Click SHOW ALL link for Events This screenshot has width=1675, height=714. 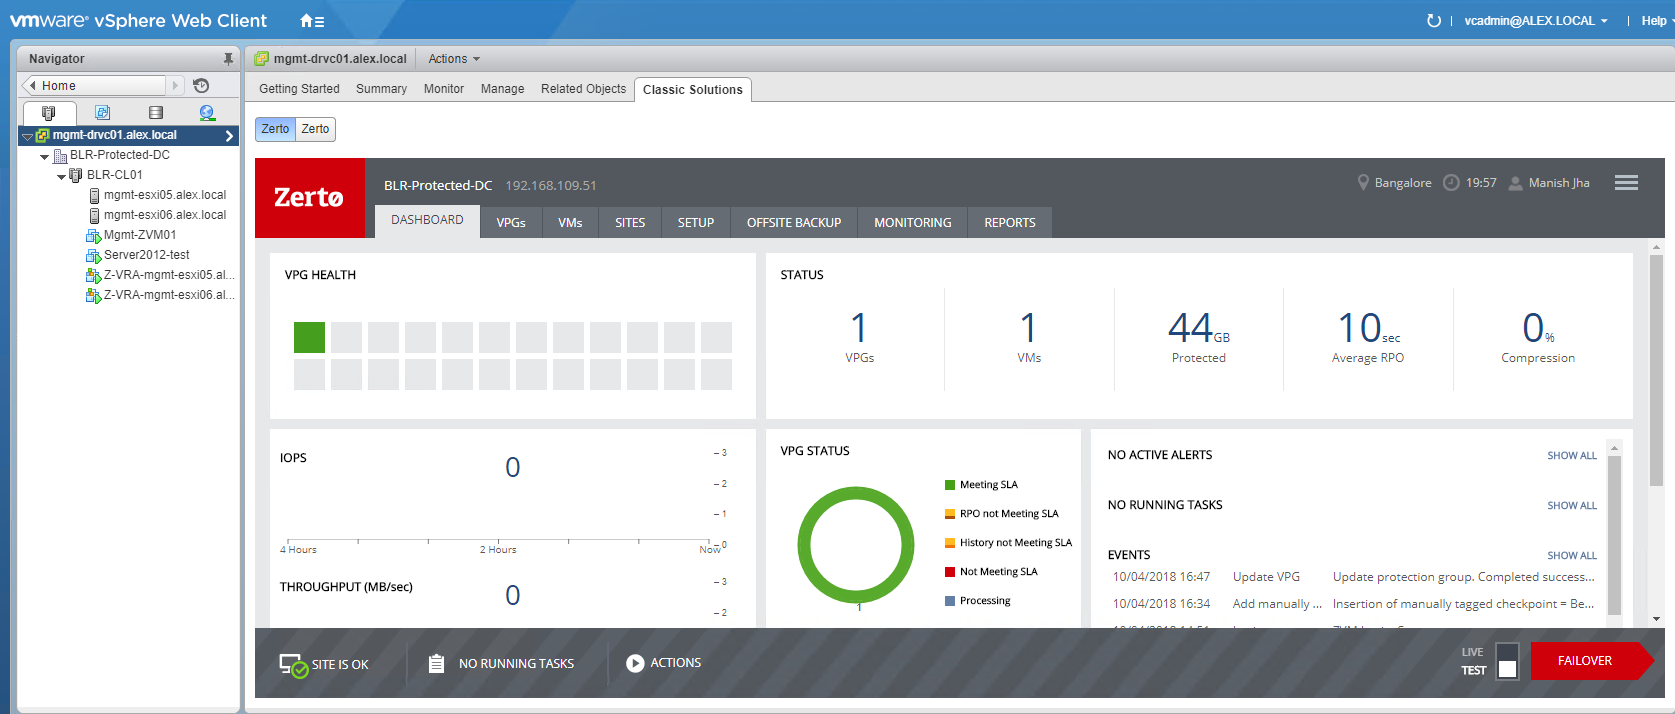click(1571, 556)
